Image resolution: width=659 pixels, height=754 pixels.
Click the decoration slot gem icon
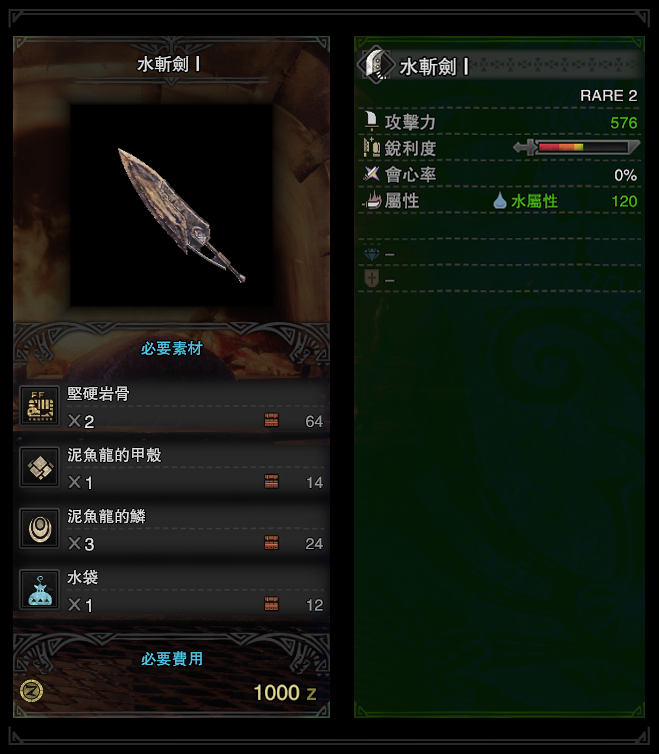click(372, 253)
